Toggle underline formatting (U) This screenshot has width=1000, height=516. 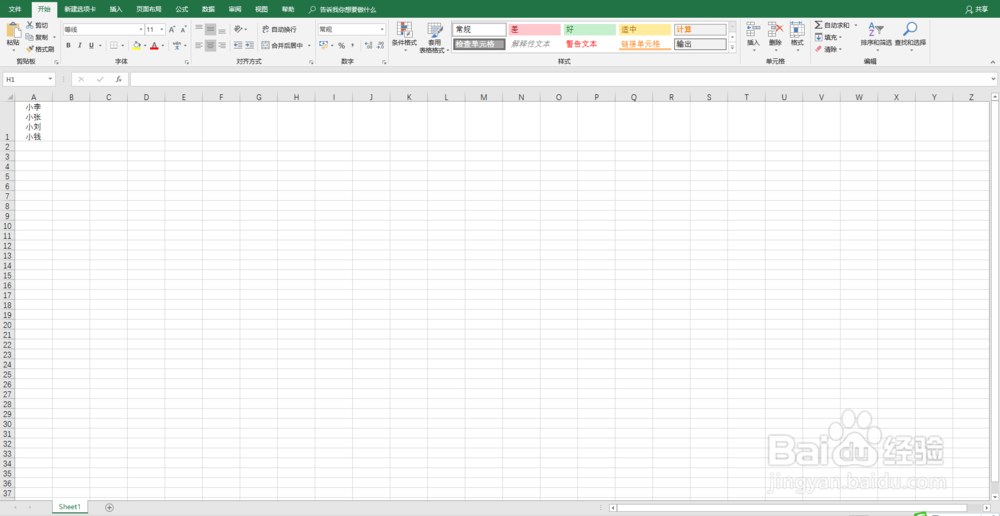pos(91,45)
